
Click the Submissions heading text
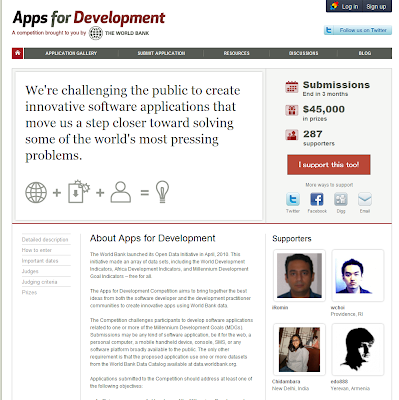(x=336, y=85)
